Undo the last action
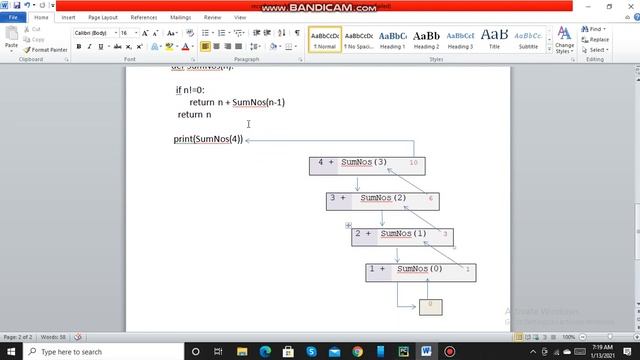Screen dimensions: 640x360 27,5
